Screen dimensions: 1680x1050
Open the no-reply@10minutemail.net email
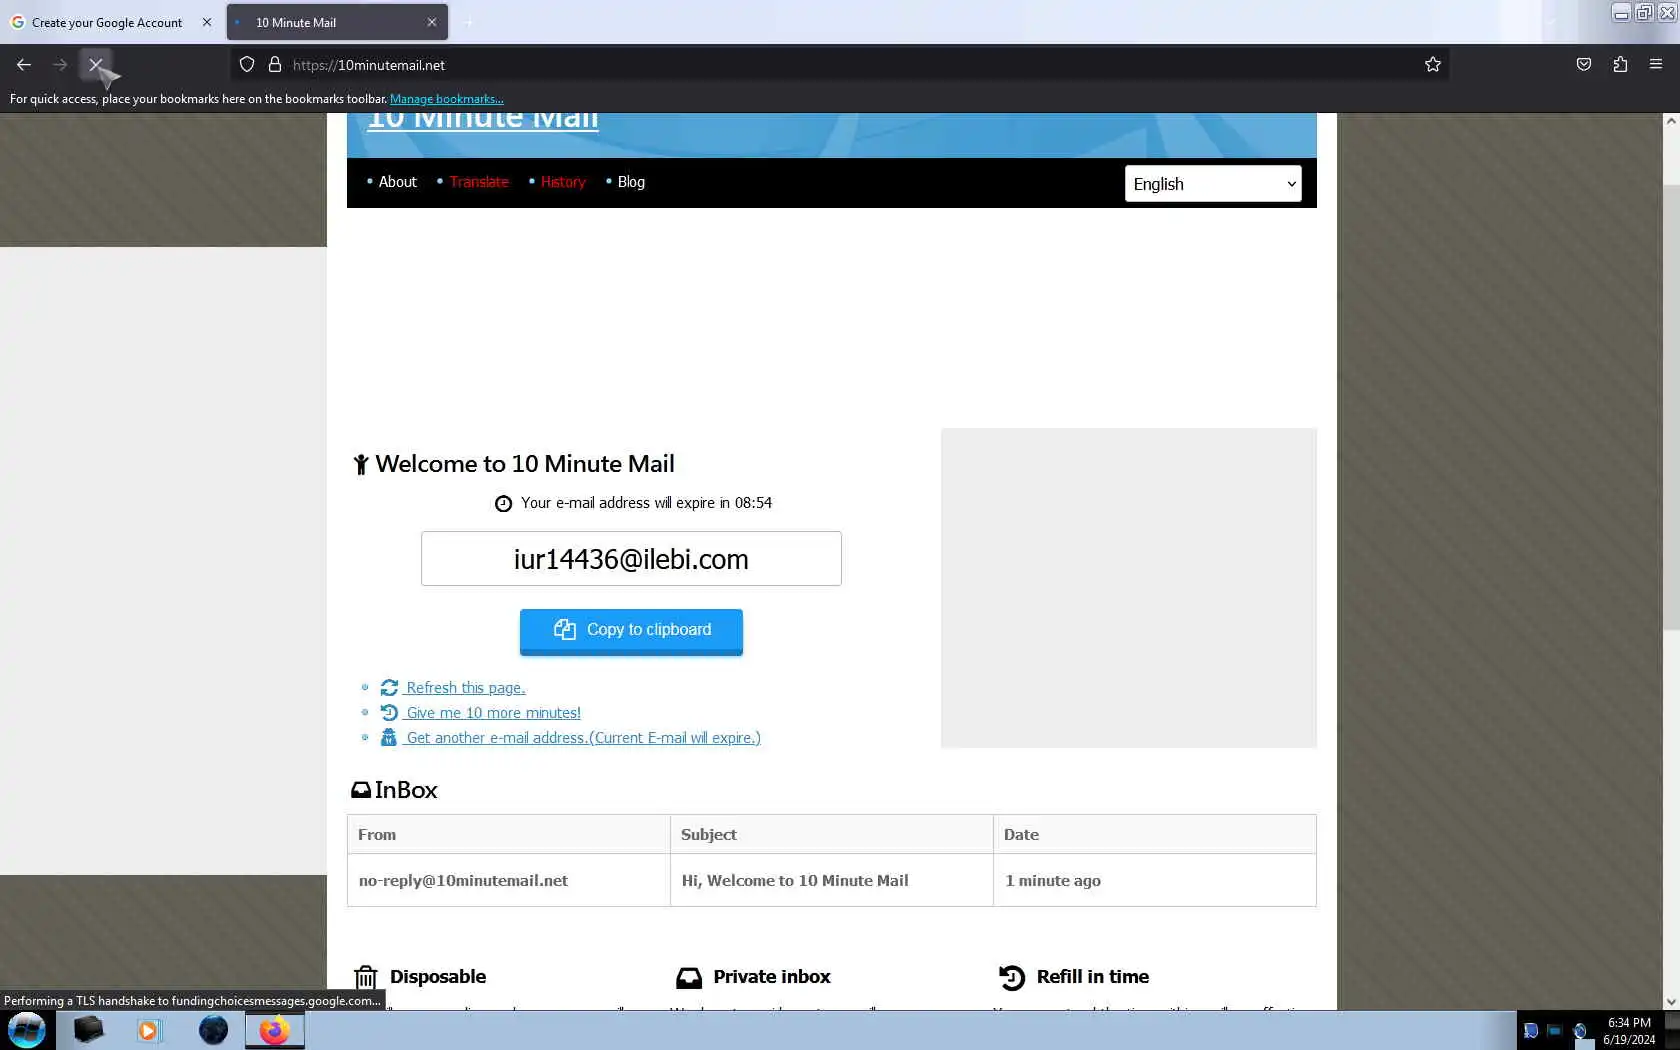pos(463,881)
